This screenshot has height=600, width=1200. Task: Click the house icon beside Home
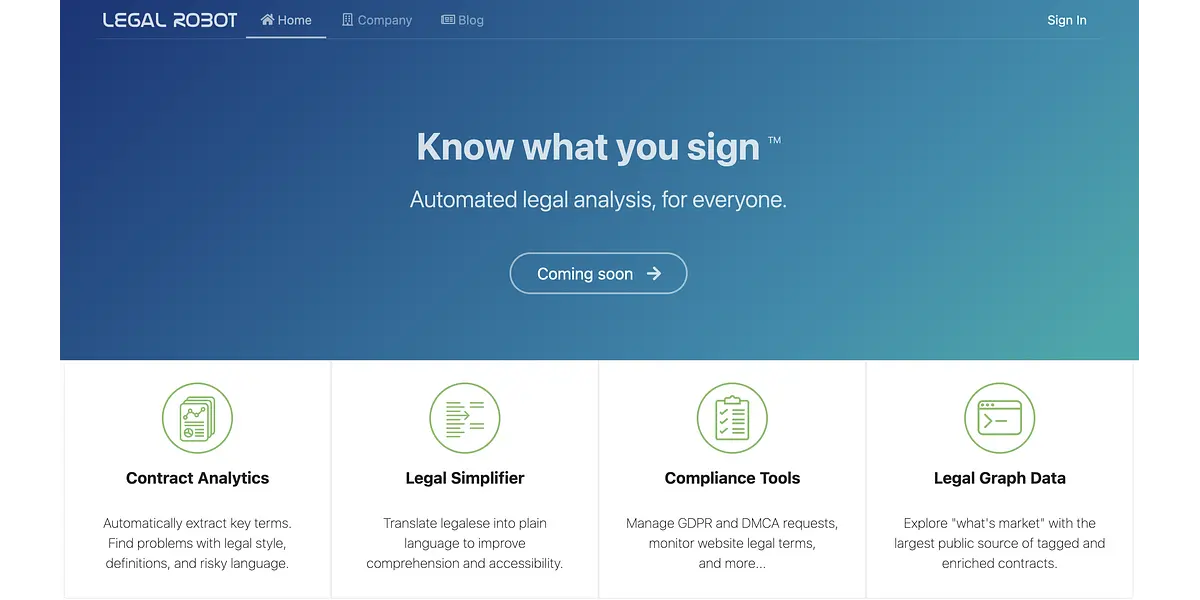pos(267,20)
